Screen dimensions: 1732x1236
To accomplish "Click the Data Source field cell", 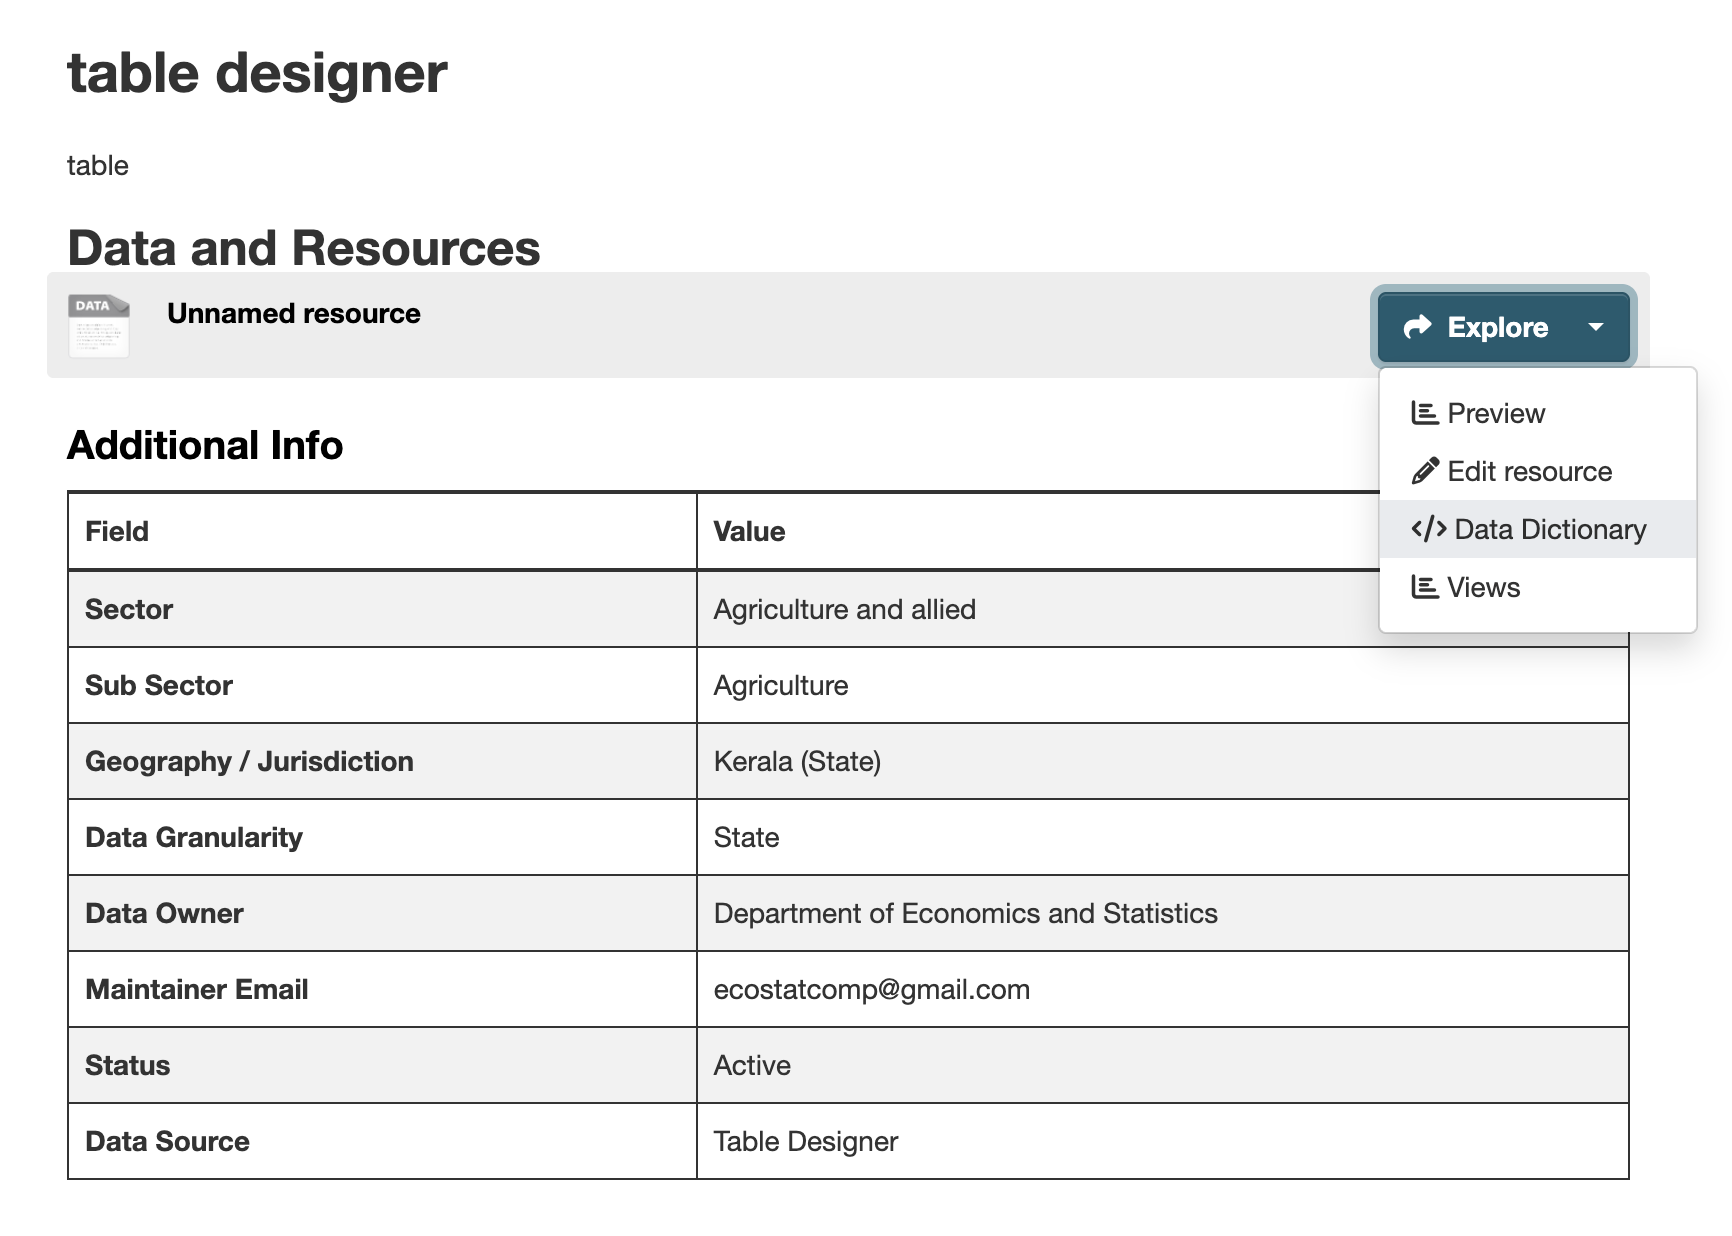I will 382,1141.
